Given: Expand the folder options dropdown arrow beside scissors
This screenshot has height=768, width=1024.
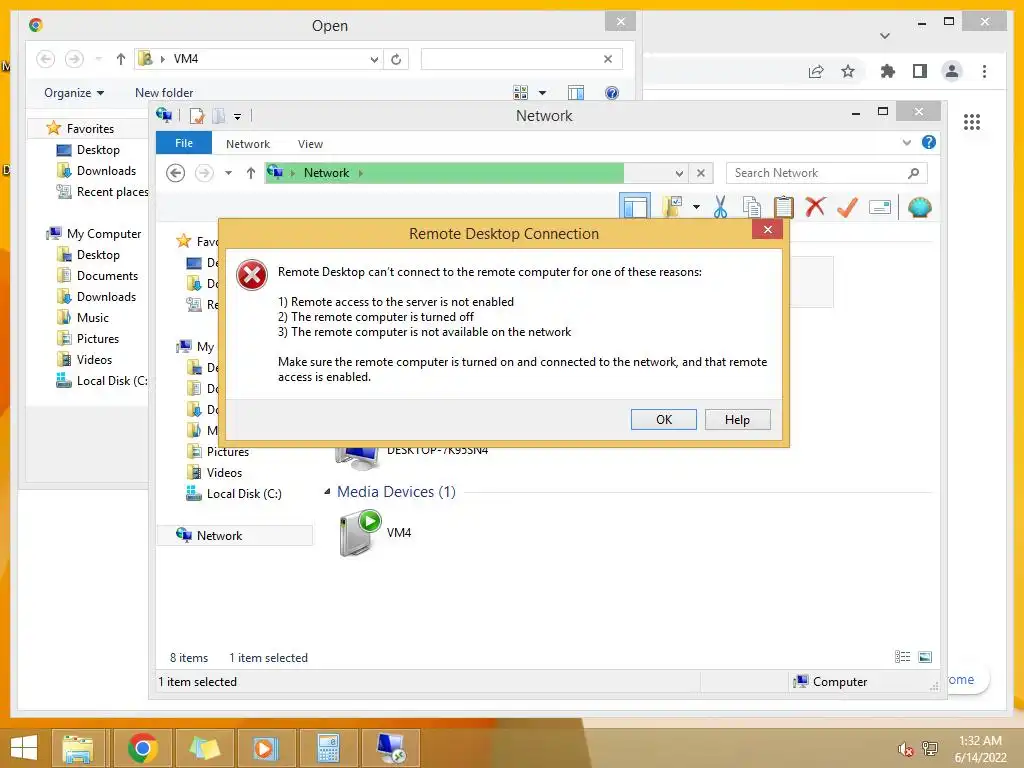Looking at the screenshot, I should (696, 208).
